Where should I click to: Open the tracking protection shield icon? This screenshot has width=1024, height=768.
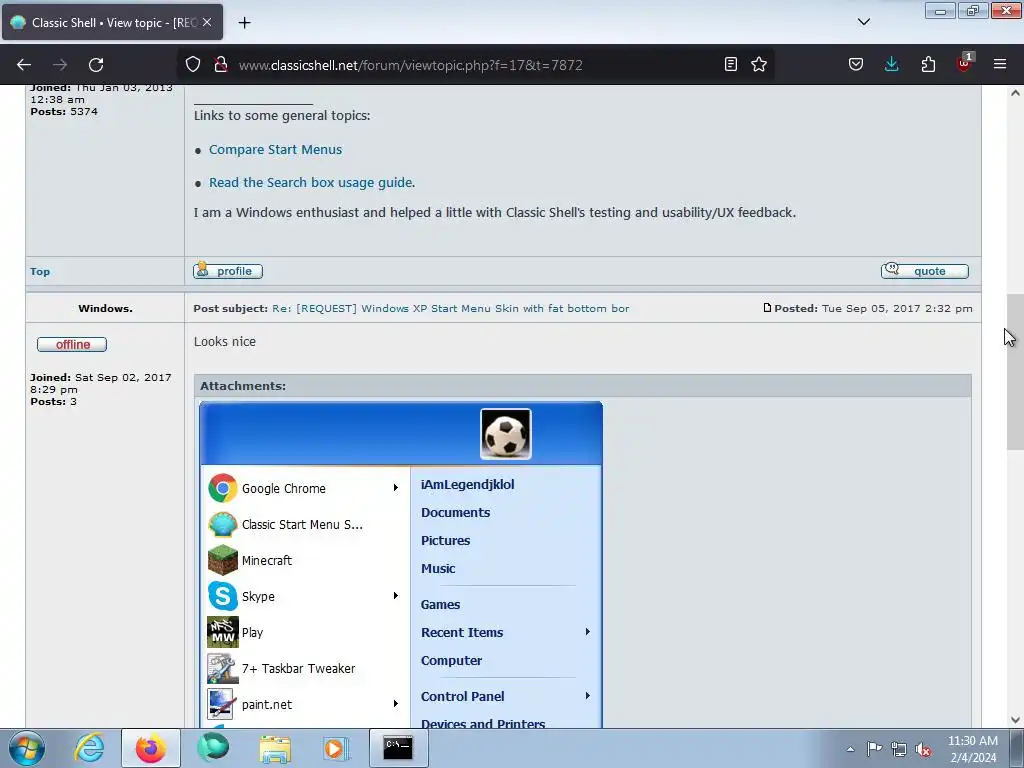click(x=193, y=65)
